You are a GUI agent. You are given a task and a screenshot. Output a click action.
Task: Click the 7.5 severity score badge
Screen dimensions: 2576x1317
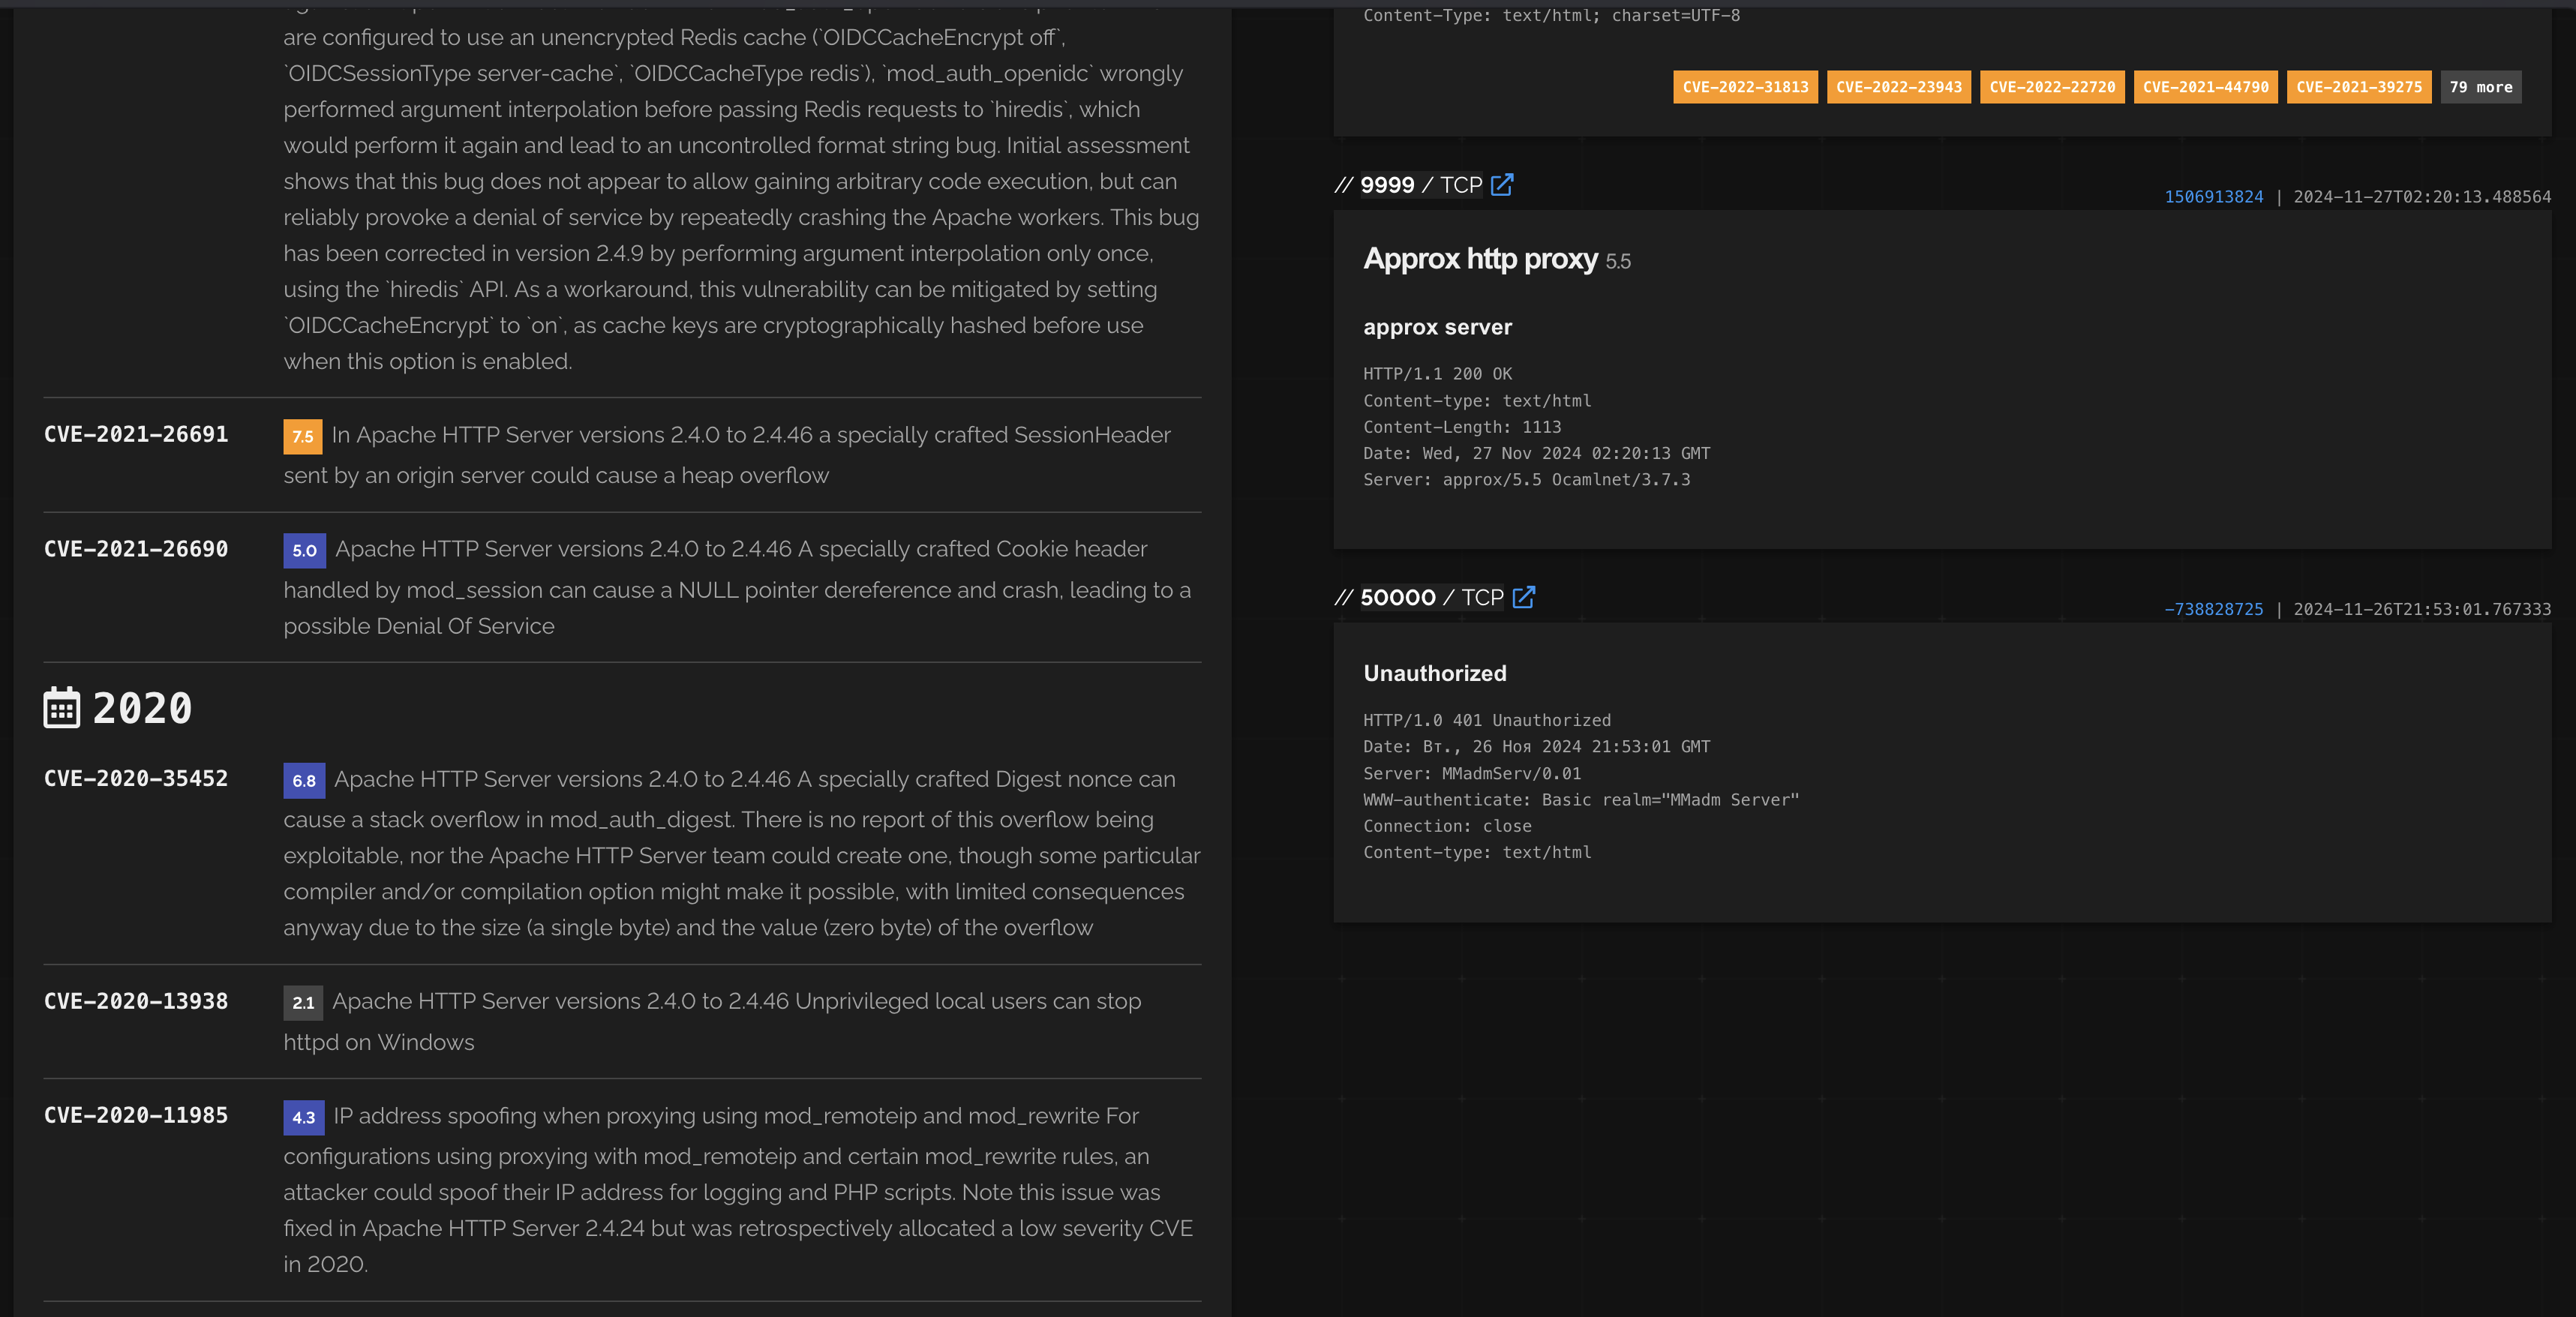pos(303,436)
